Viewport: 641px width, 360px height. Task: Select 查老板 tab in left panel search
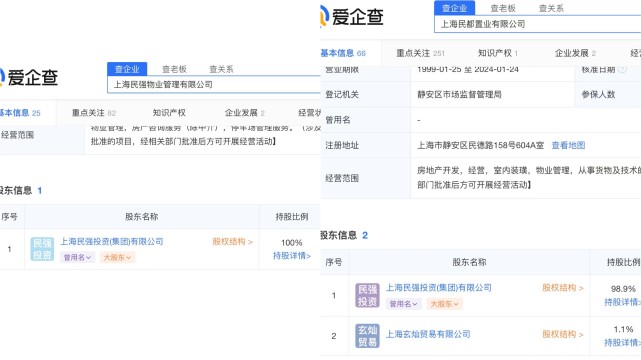pos(174,69)
